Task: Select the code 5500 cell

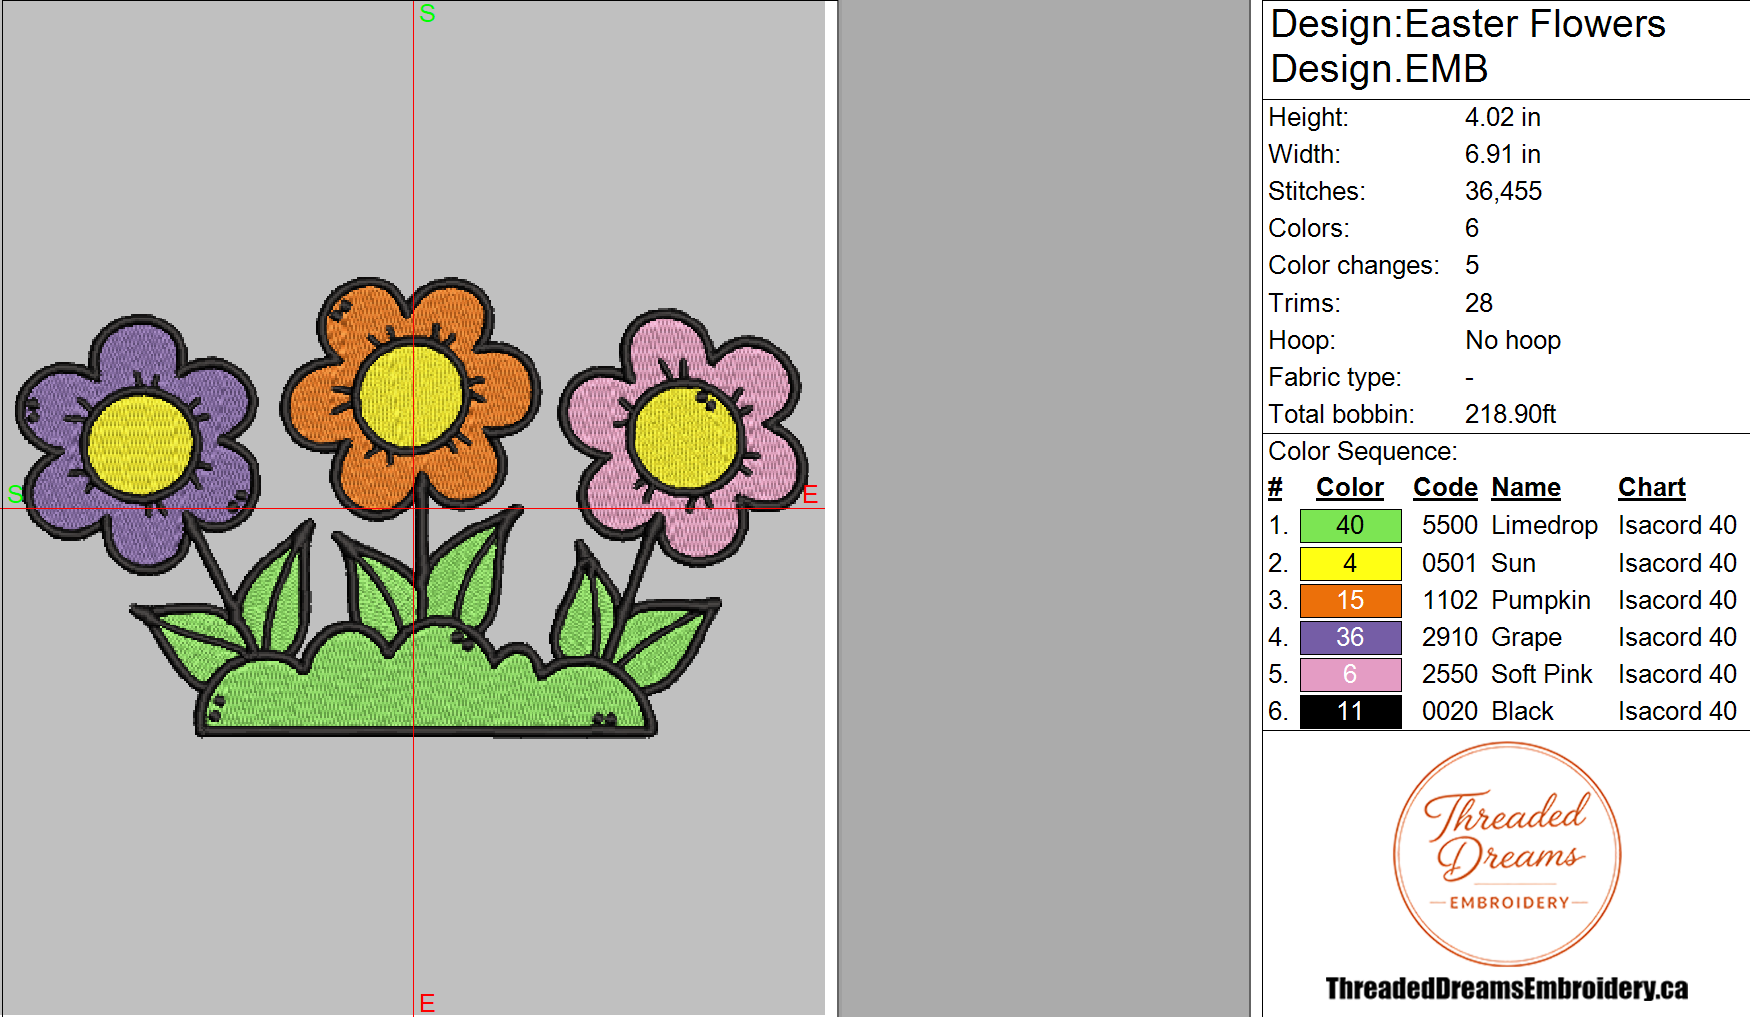Action: point(1450,526)
